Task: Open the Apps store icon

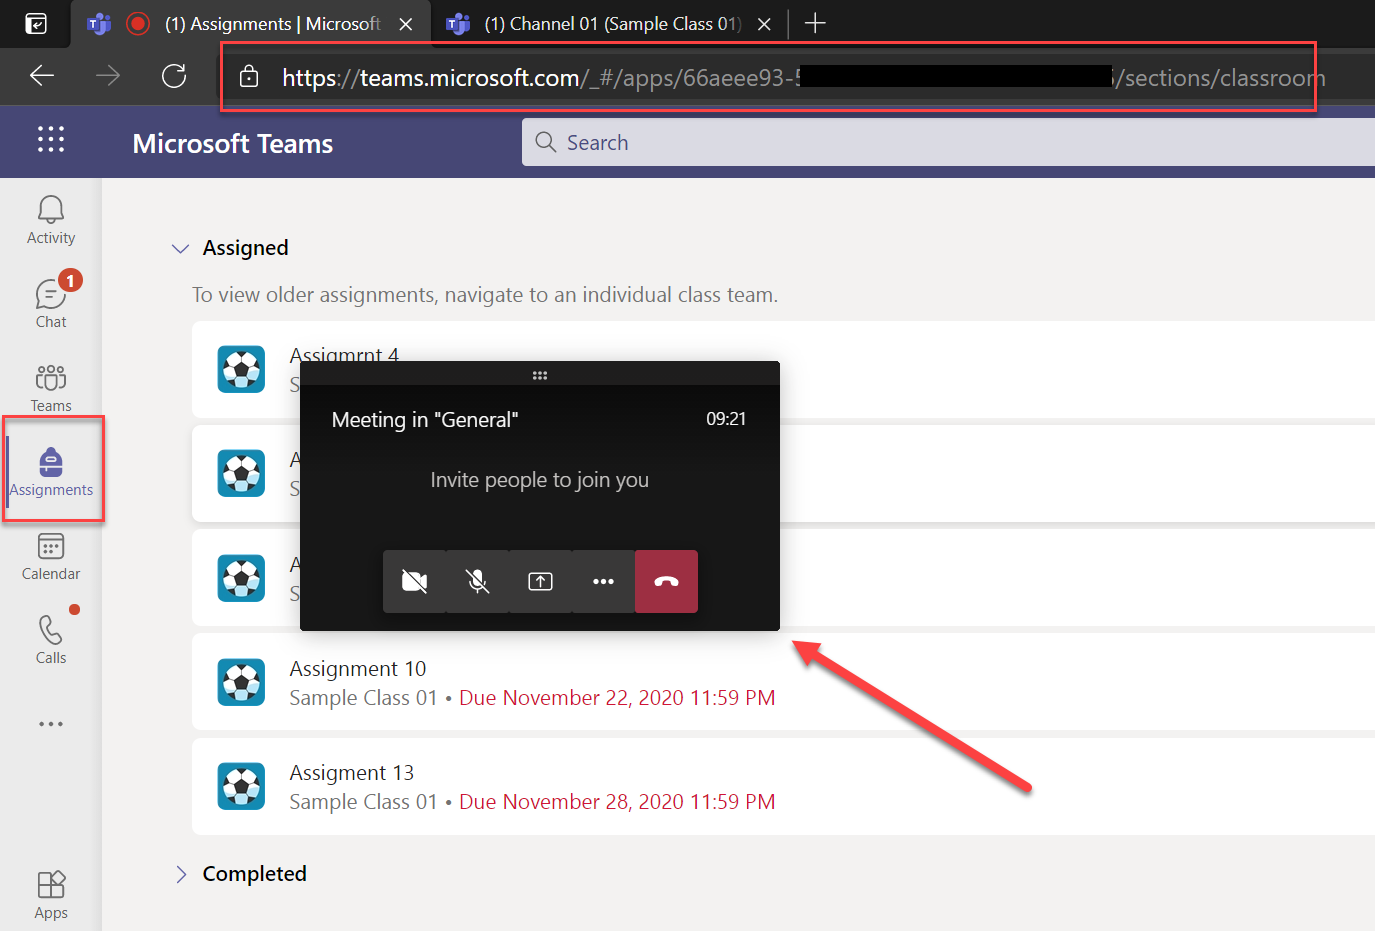Action: (51, 895)
